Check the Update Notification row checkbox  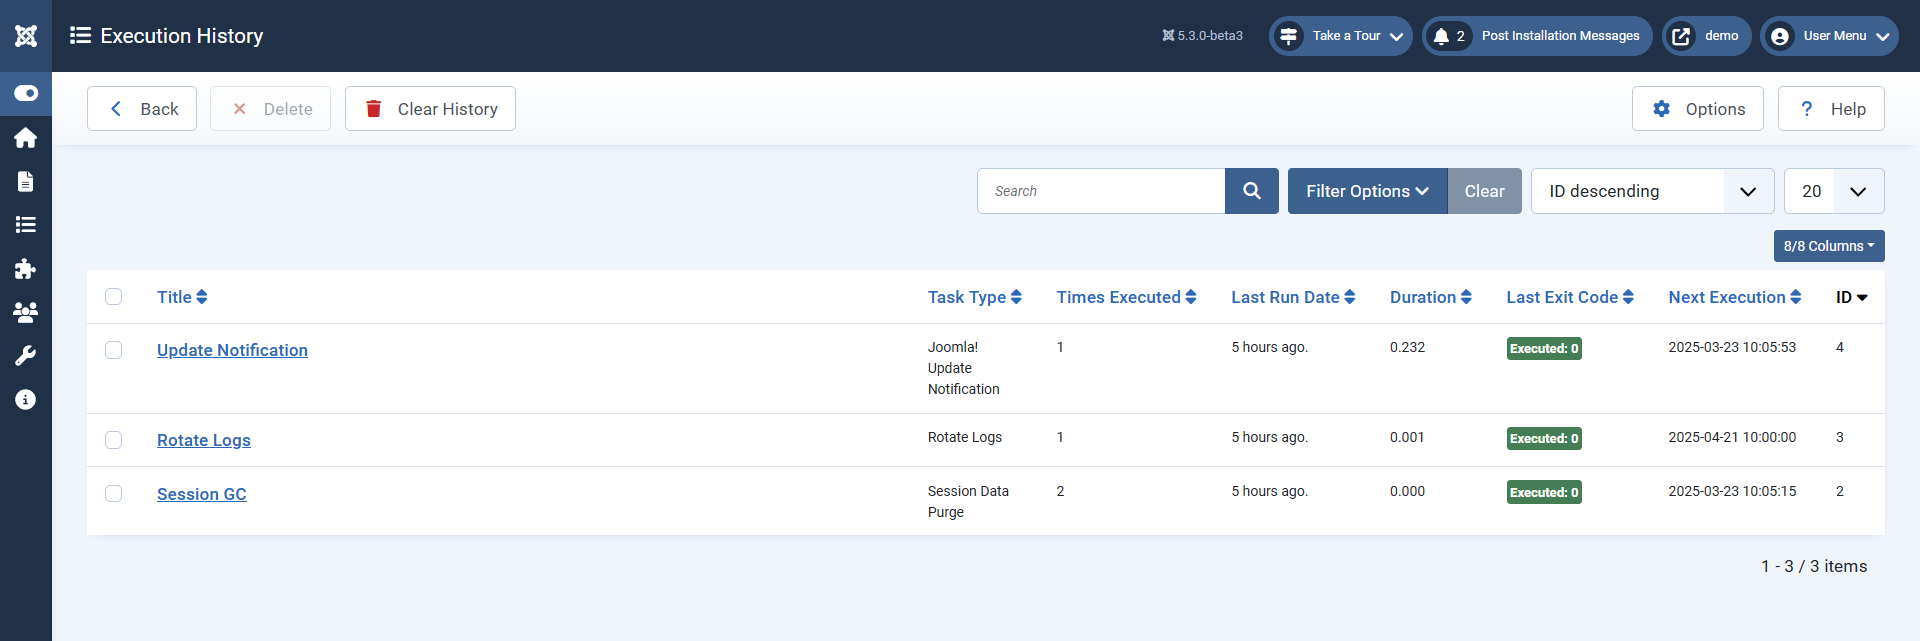click(114, 350)
